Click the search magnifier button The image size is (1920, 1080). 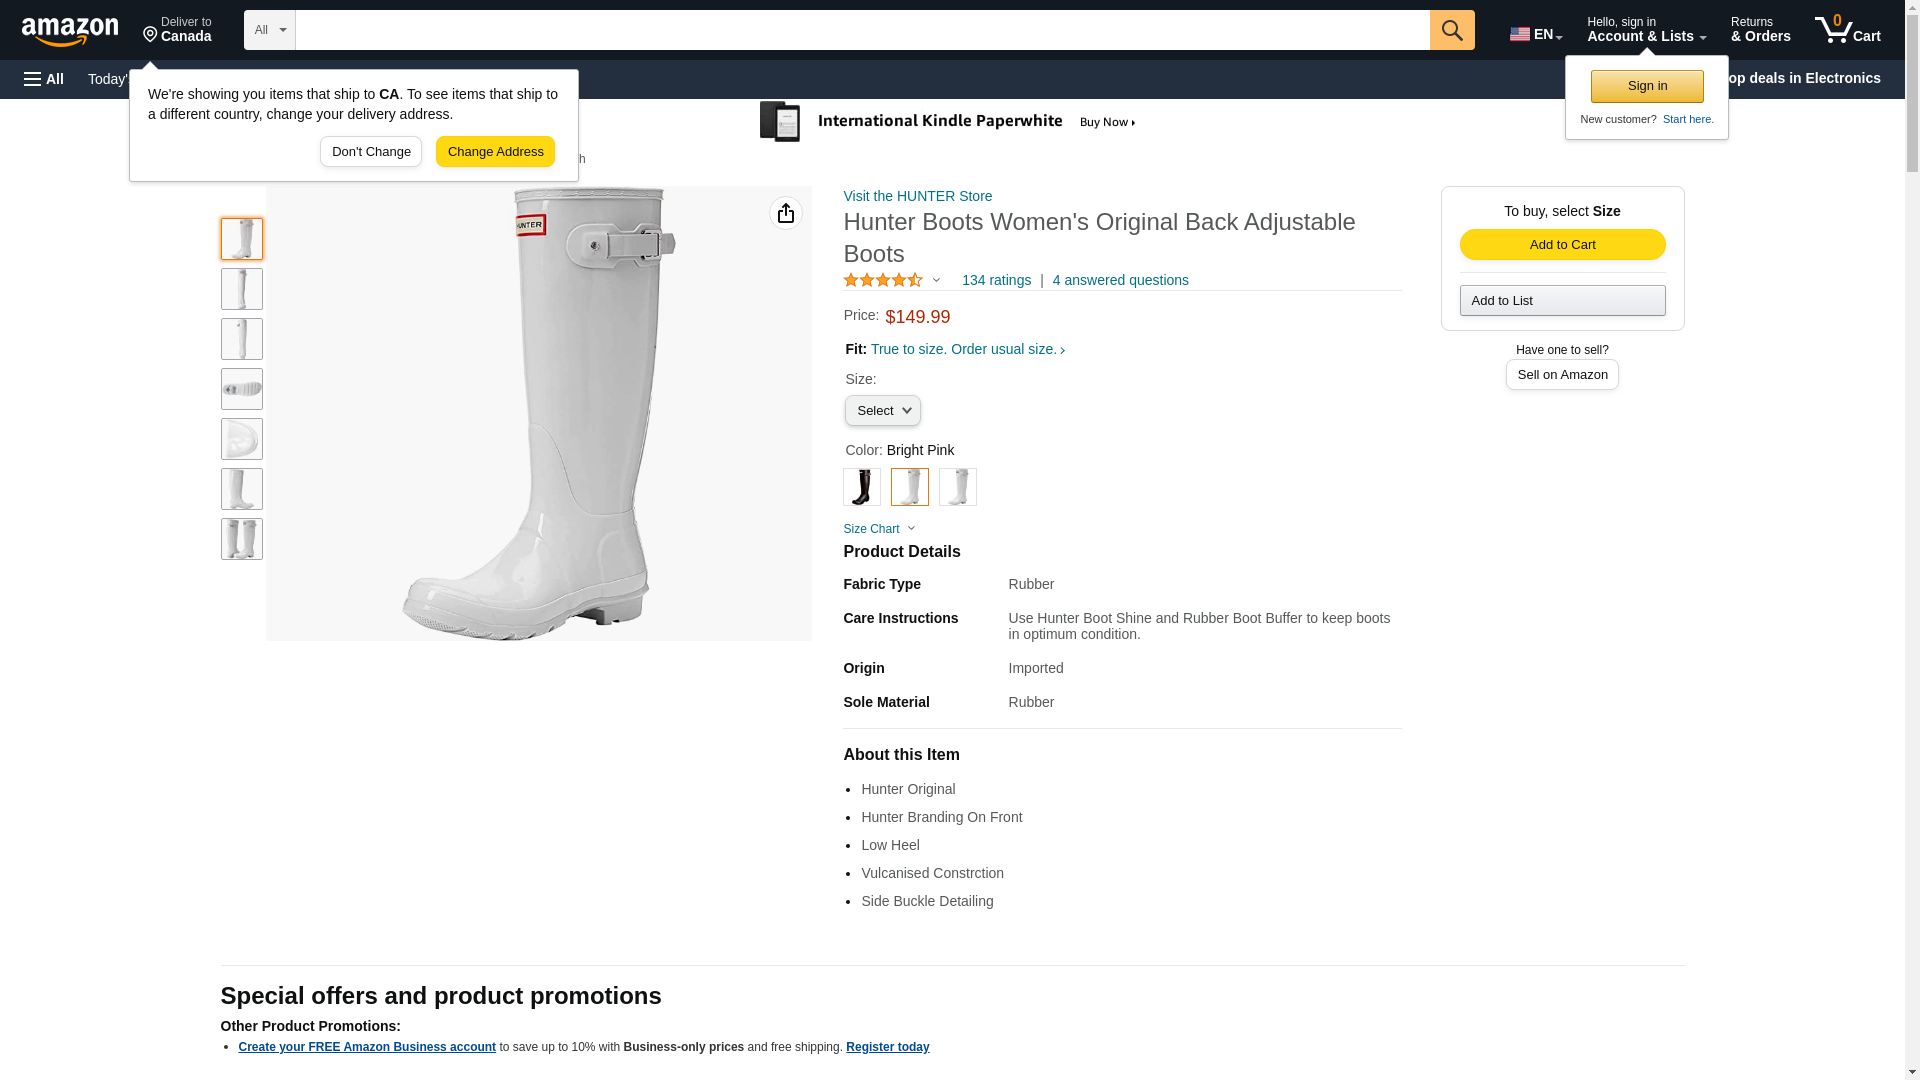point(1451,30)
